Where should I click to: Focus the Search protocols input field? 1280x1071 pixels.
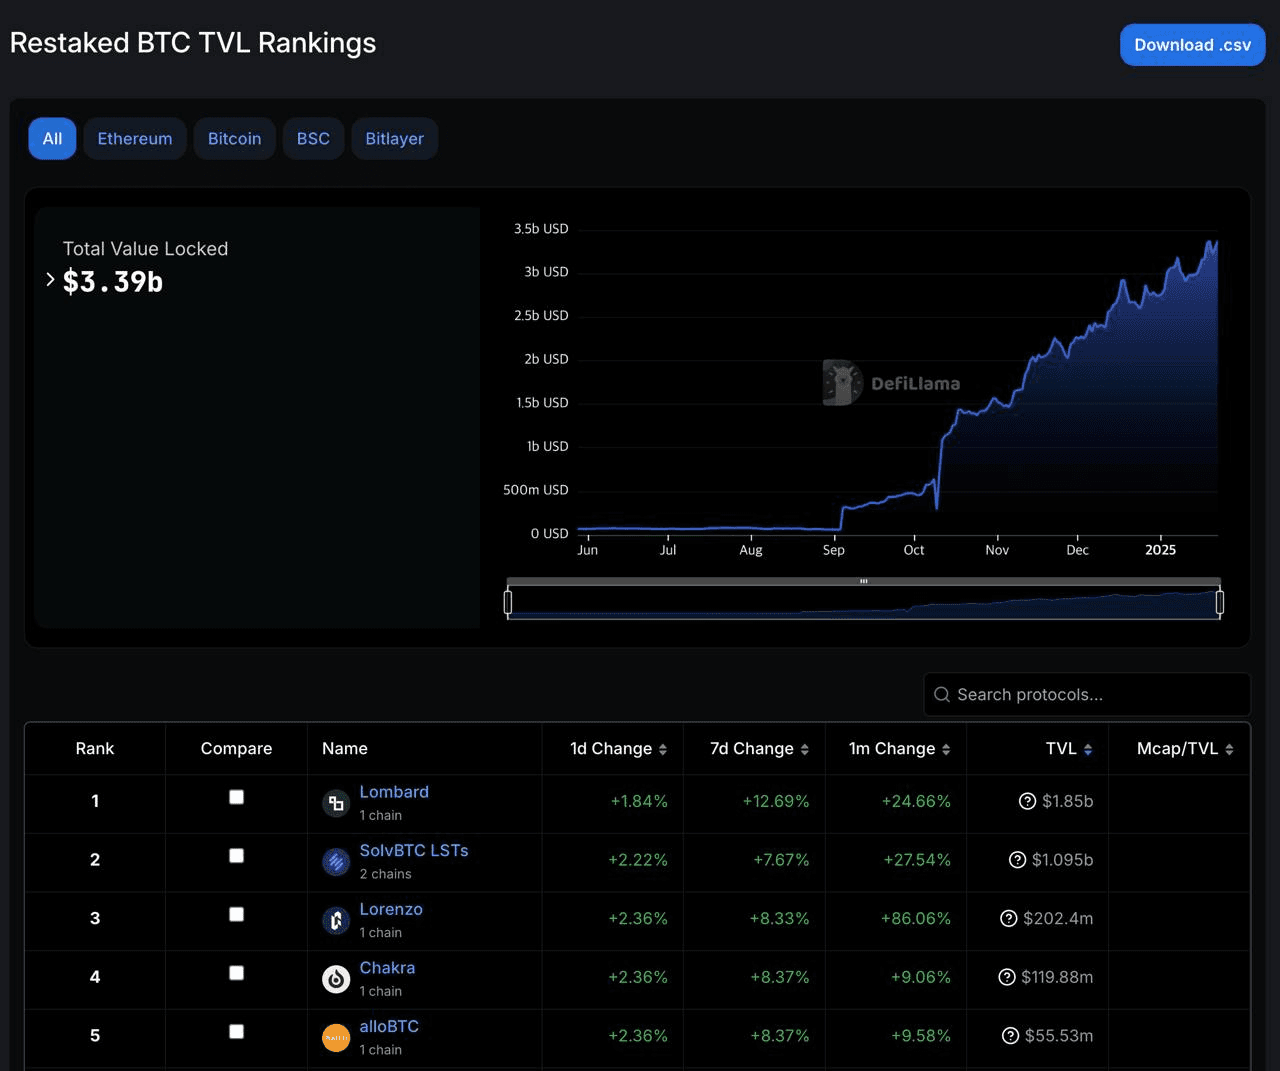tap(1087, 694)
